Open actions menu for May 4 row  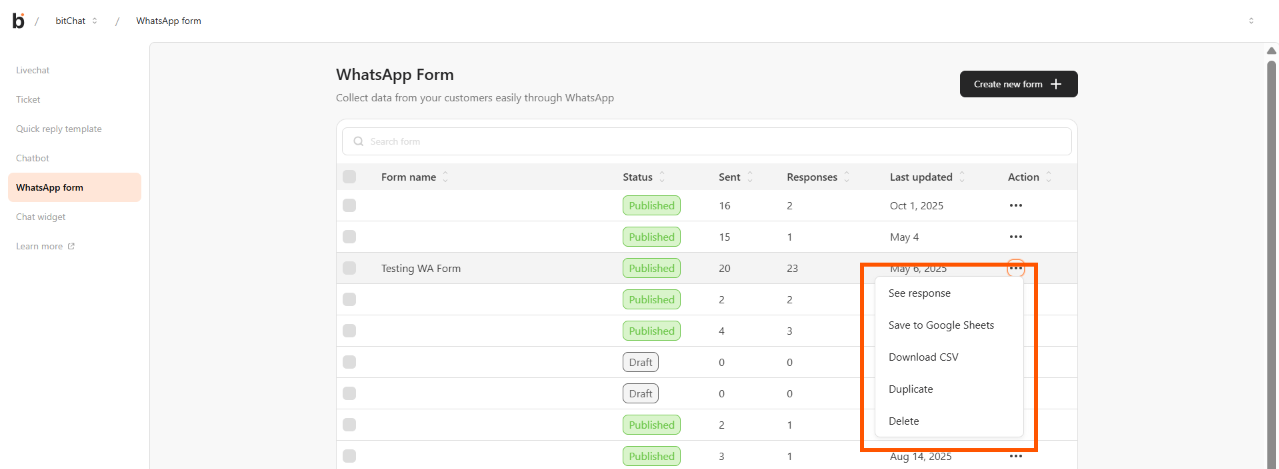click(x=1016, y=237)
